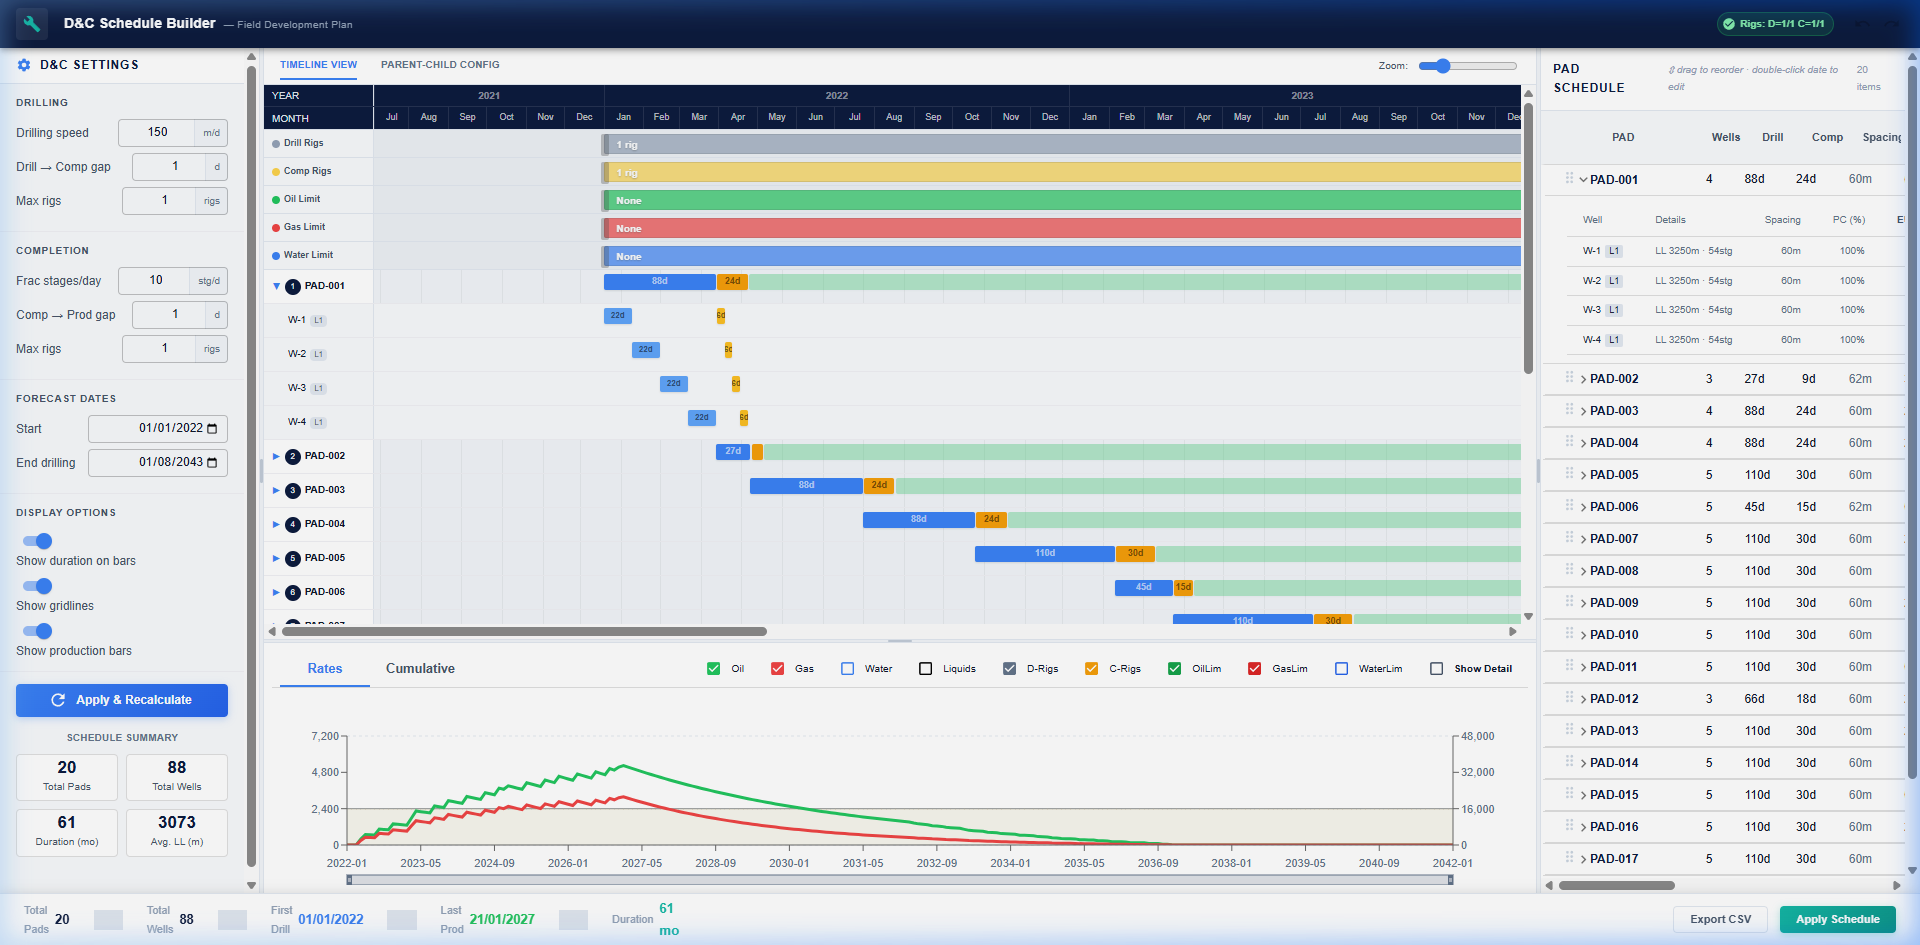The image size is (1920, 945).
Task: Expand PAD-004 in the timeline rows
Action: (277, 525)
